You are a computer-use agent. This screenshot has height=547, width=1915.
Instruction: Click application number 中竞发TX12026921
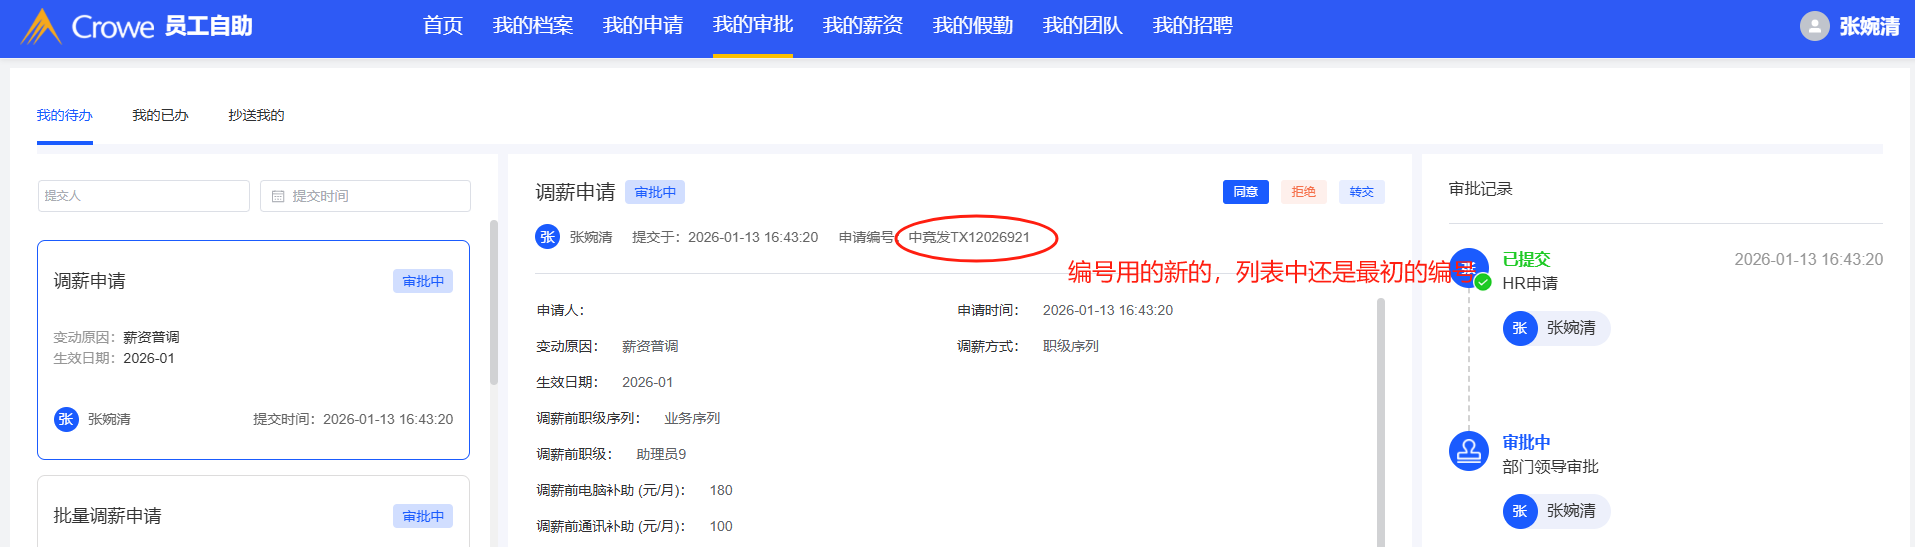tap(969, 237)
